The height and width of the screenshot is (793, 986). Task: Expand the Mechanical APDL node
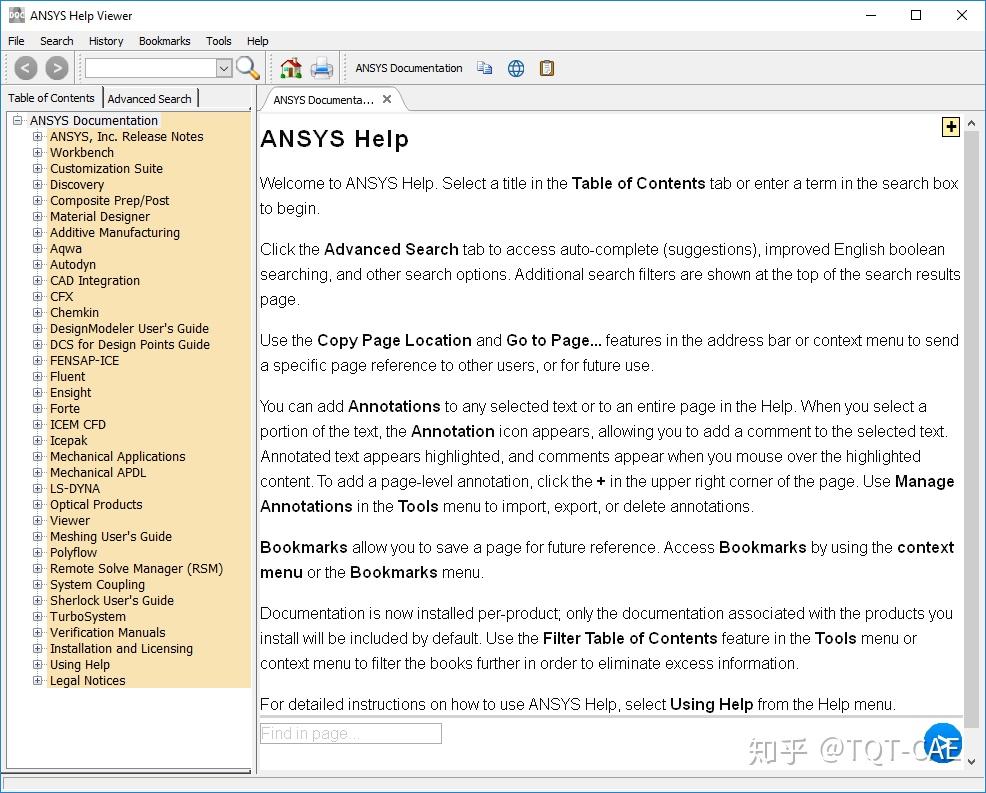pyautogui.click(x=38, y=473)
